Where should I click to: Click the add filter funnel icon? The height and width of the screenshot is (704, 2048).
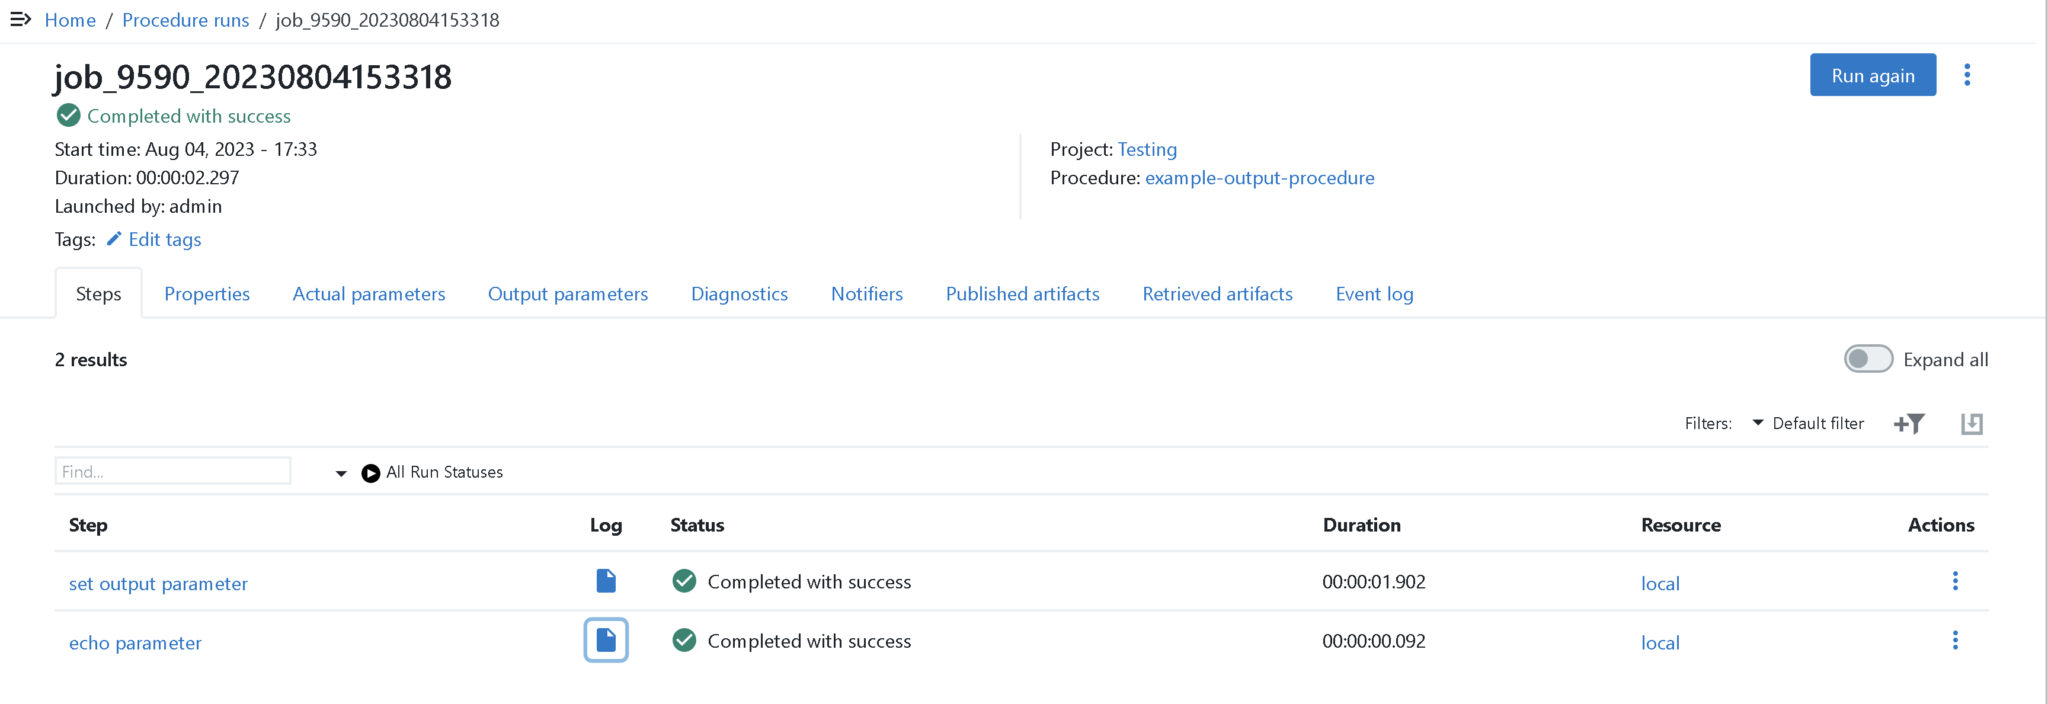click(1908, 424)
